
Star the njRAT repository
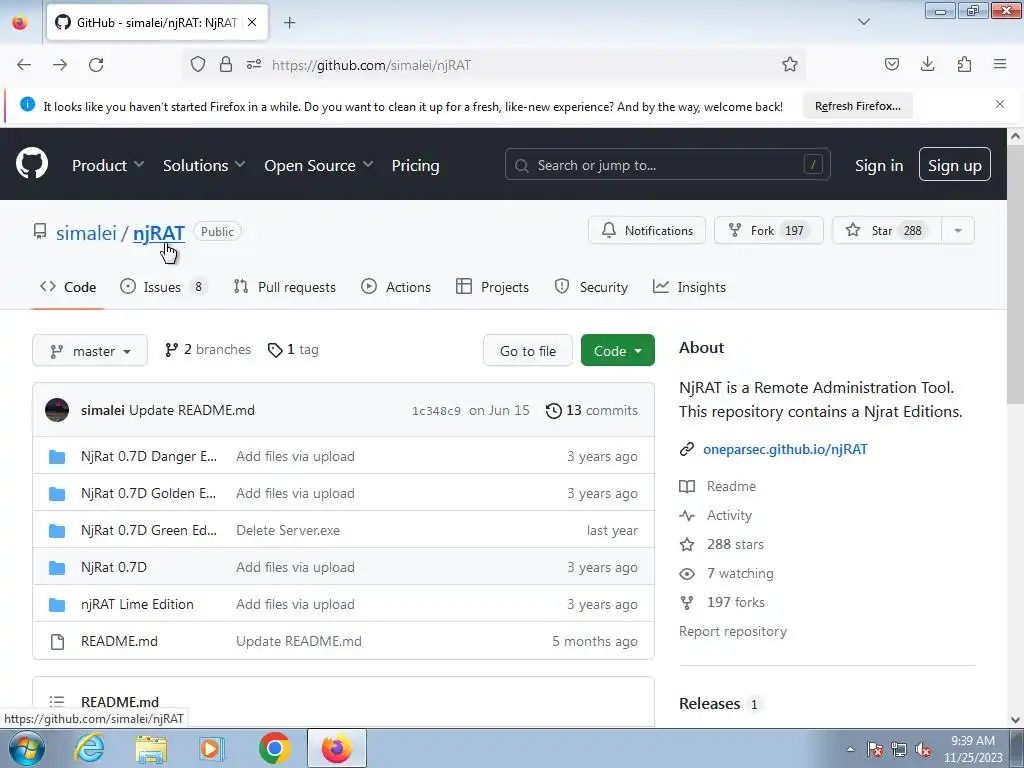(x=887, y=230)
